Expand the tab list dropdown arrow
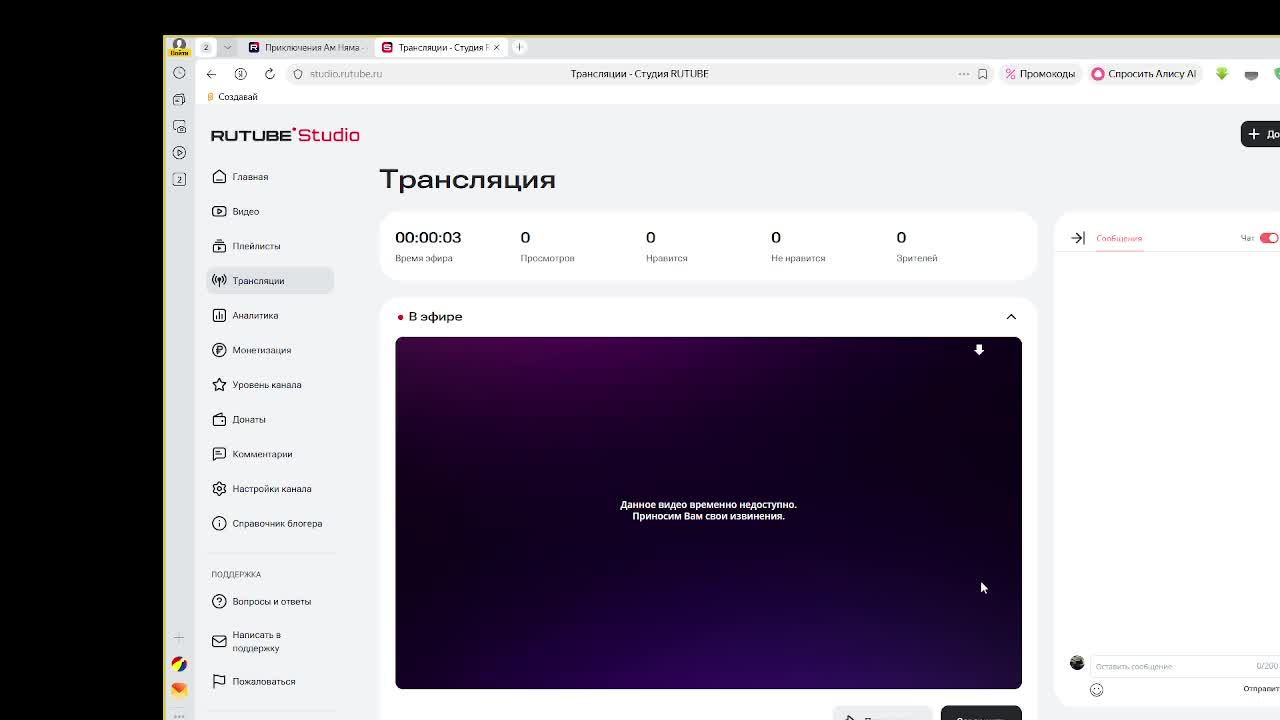 (227, 47)
